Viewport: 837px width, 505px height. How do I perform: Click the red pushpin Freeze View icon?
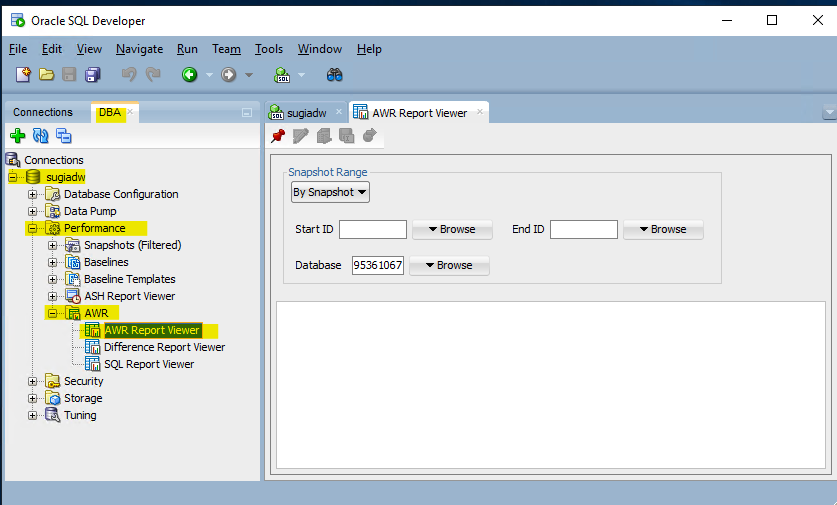(278, 136)
